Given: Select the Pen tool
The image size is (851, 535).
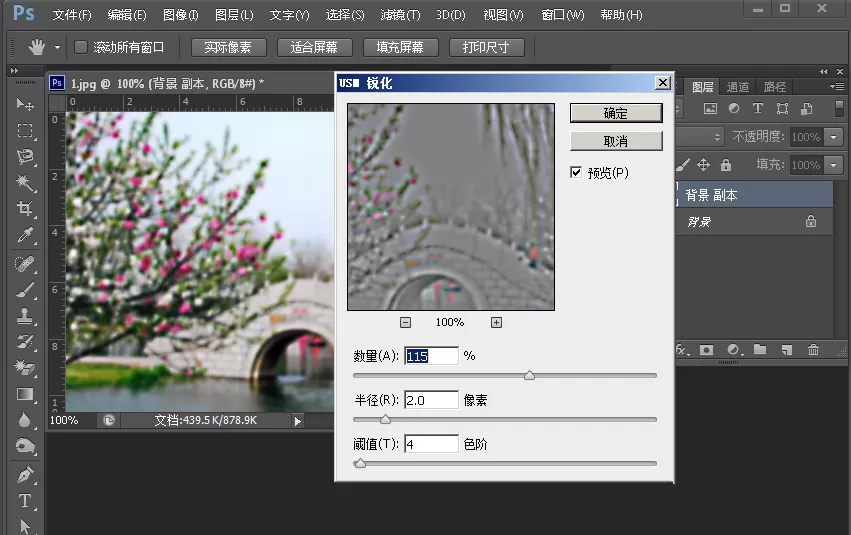Looking at the screenshot, I should tap(24, 474).
